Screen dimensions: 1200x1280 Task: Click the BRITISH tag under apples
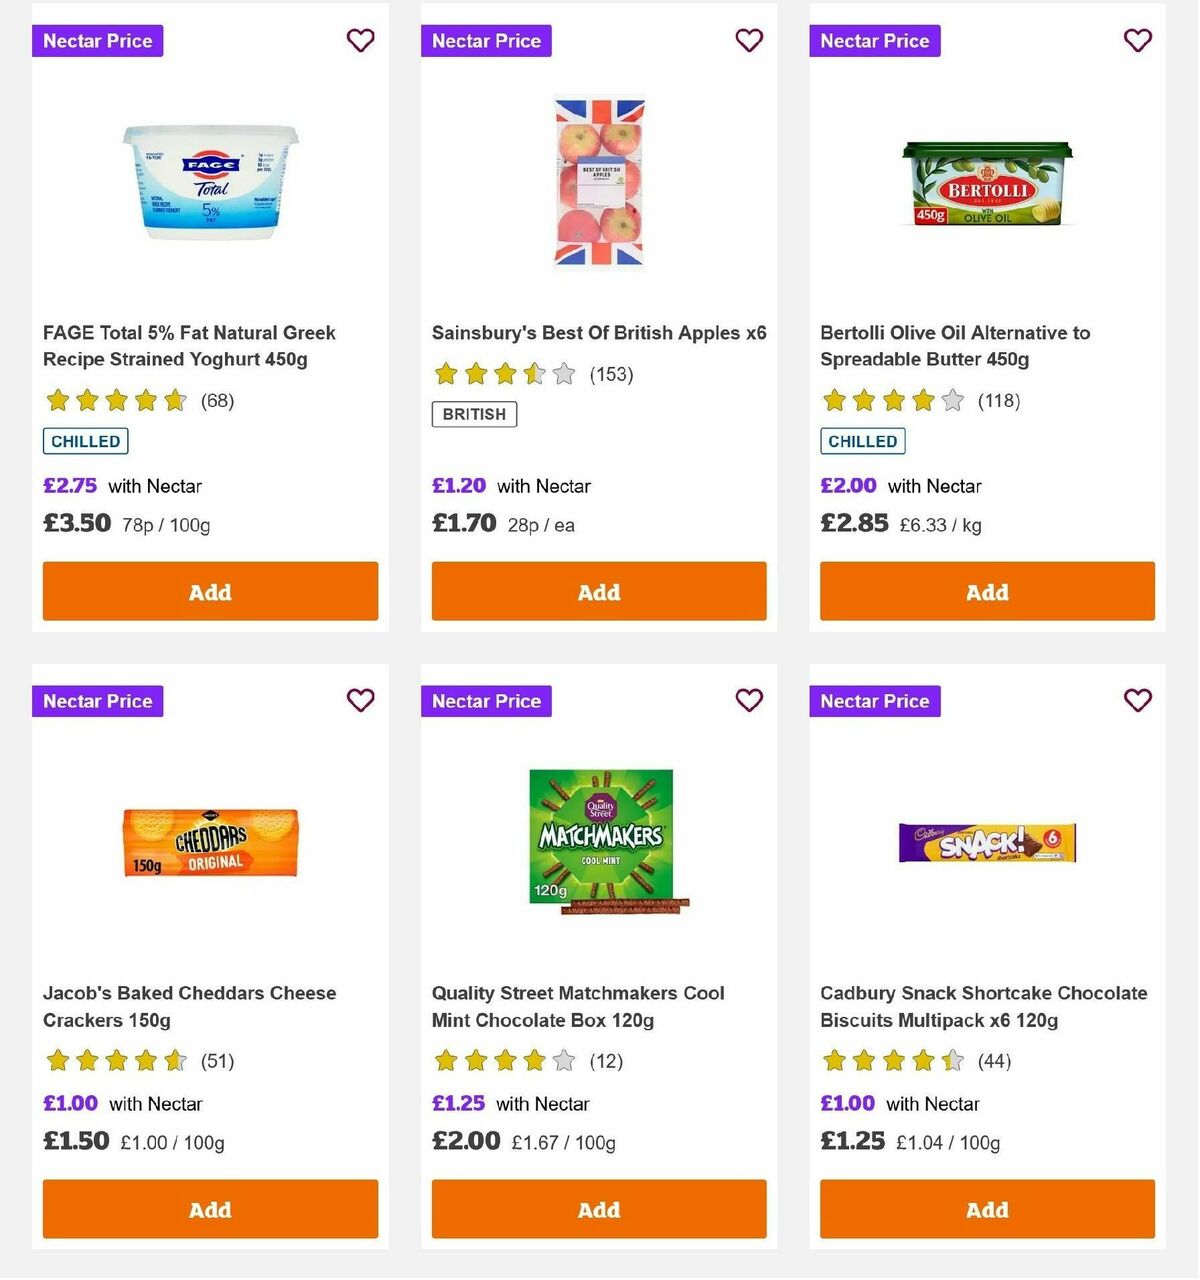473,413
